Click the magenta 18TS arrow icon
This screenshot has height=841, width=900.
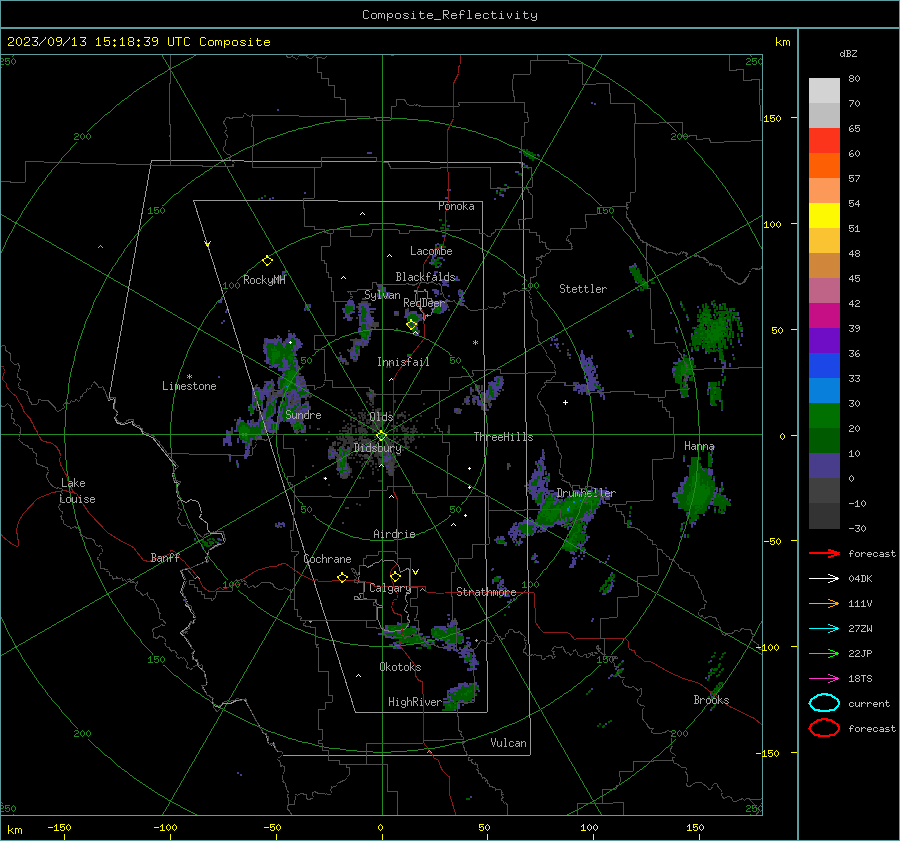(x=824, y=679)
